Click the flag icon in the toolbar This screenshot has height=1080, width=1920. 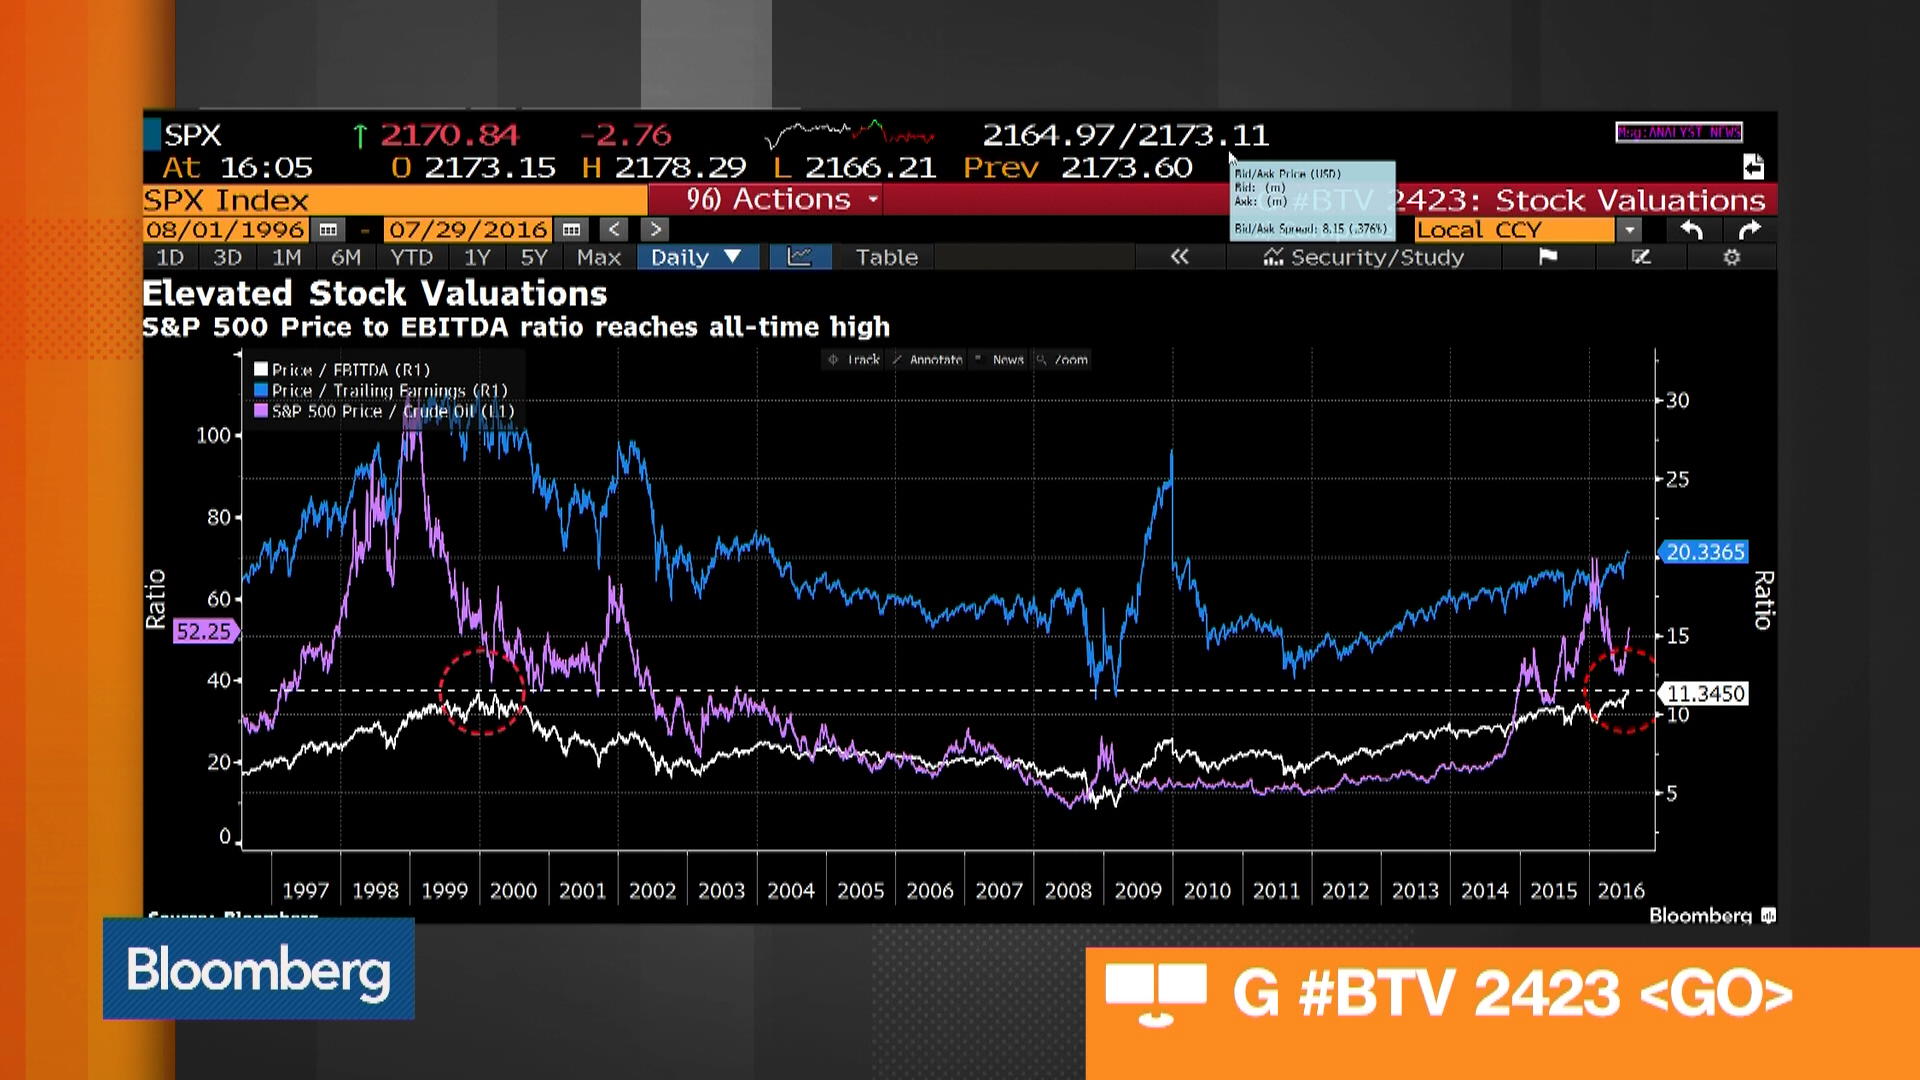coord(1548,257)
